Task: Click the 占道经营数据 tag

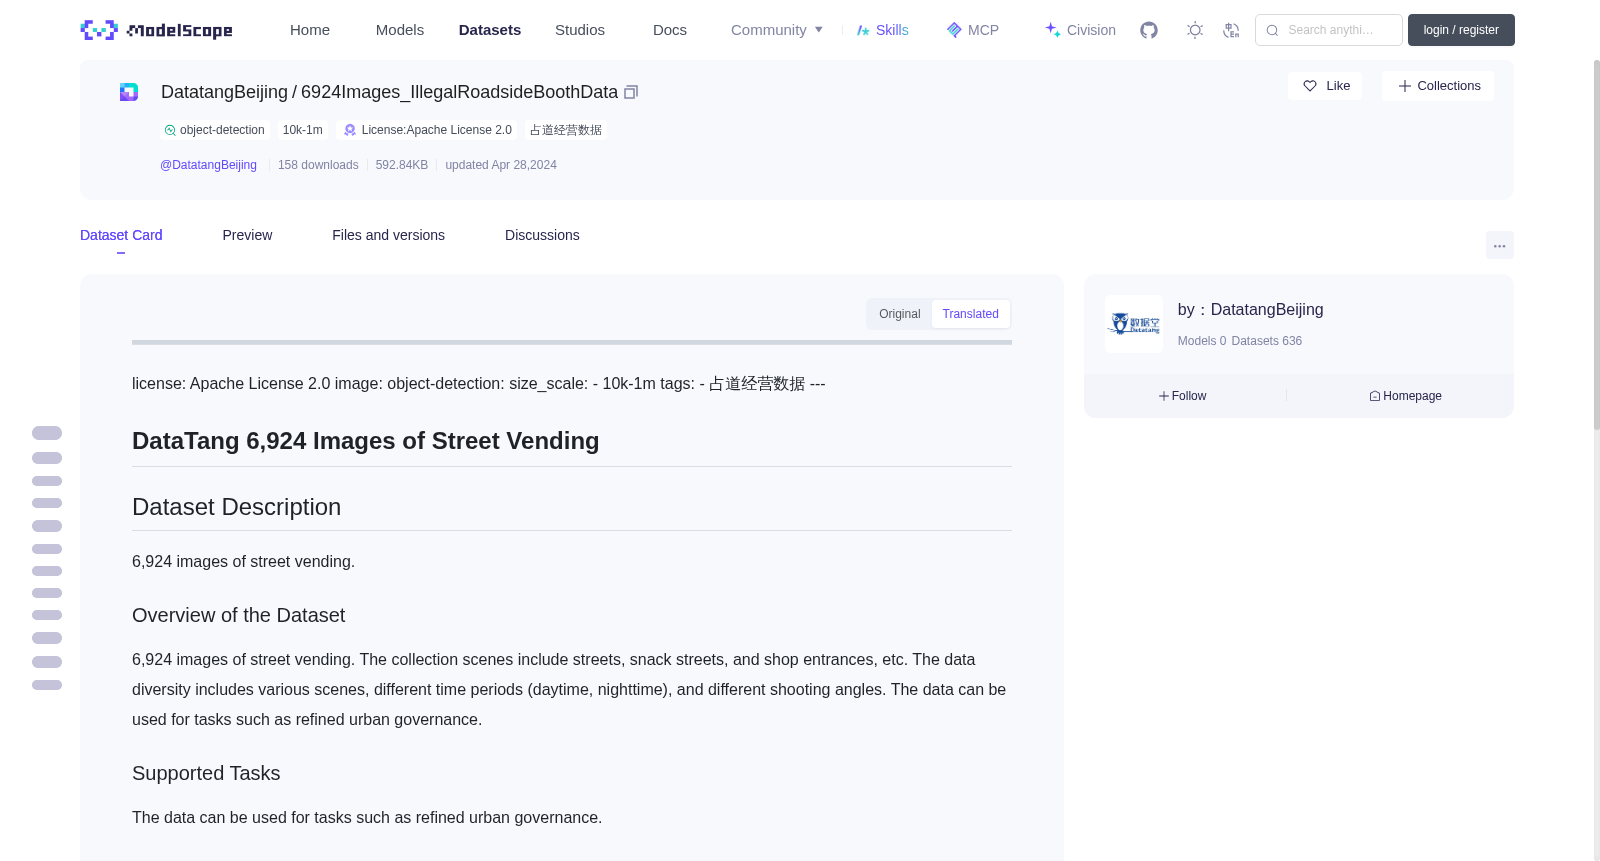Action: tap(566, 130)
